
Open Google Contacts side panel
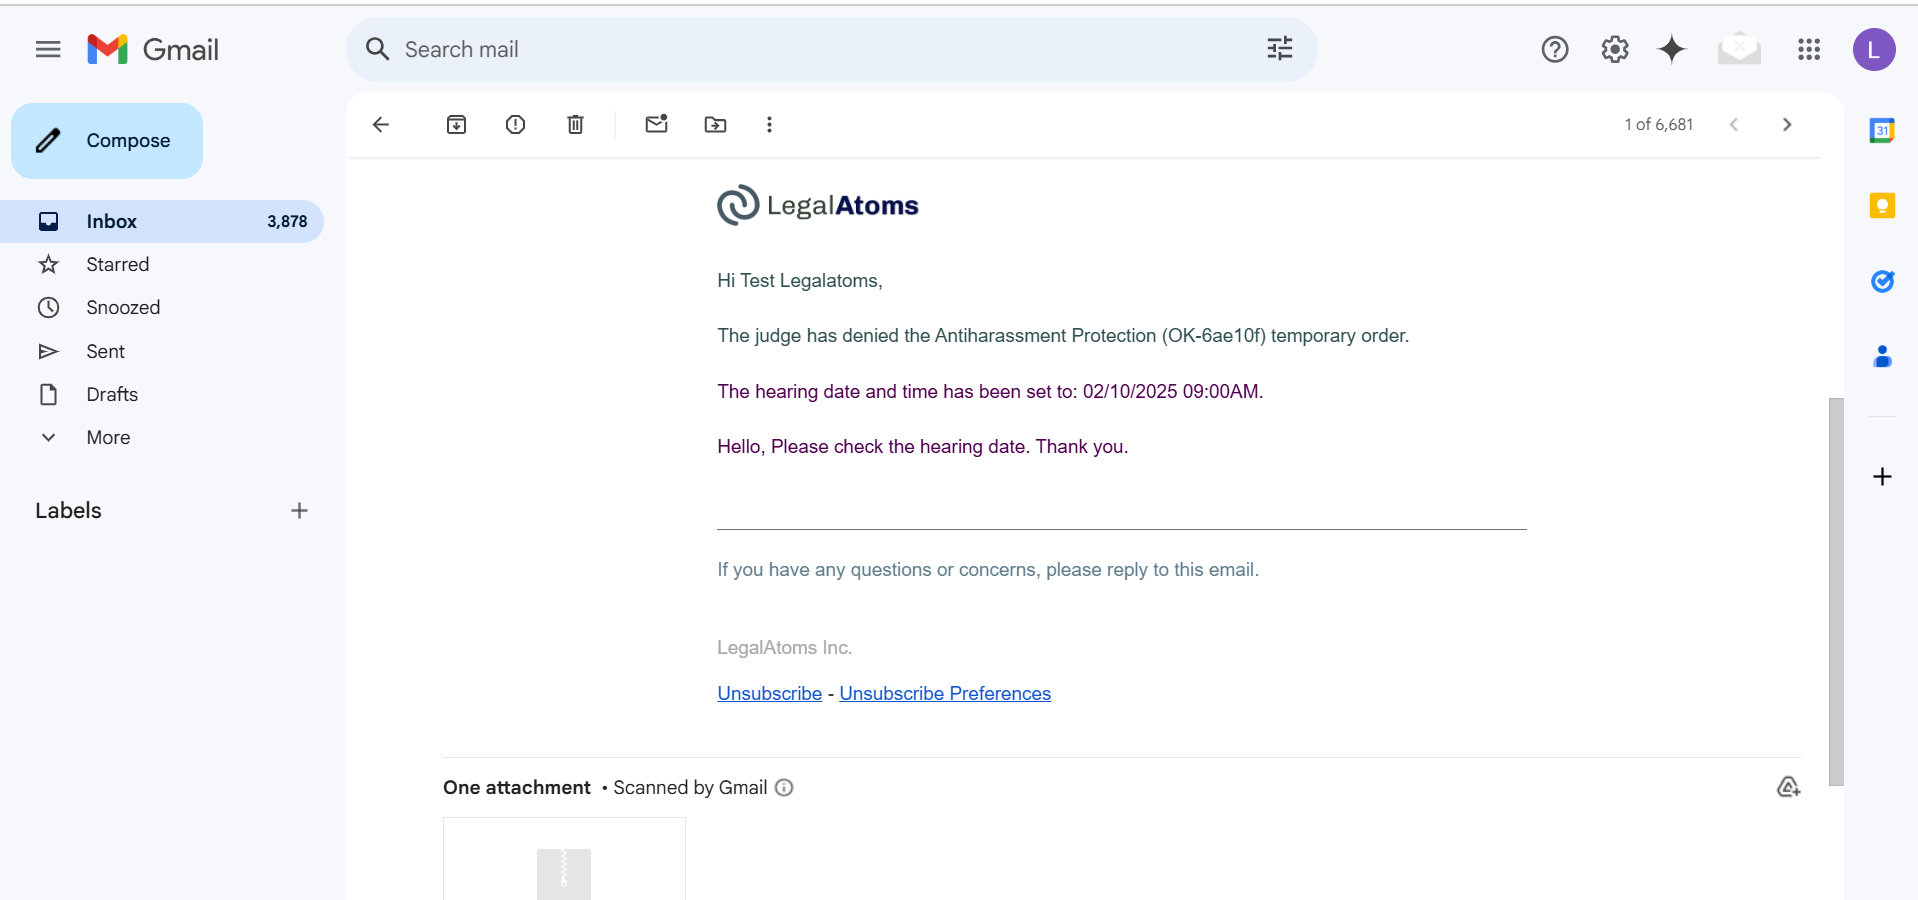tap(1882, 356)
